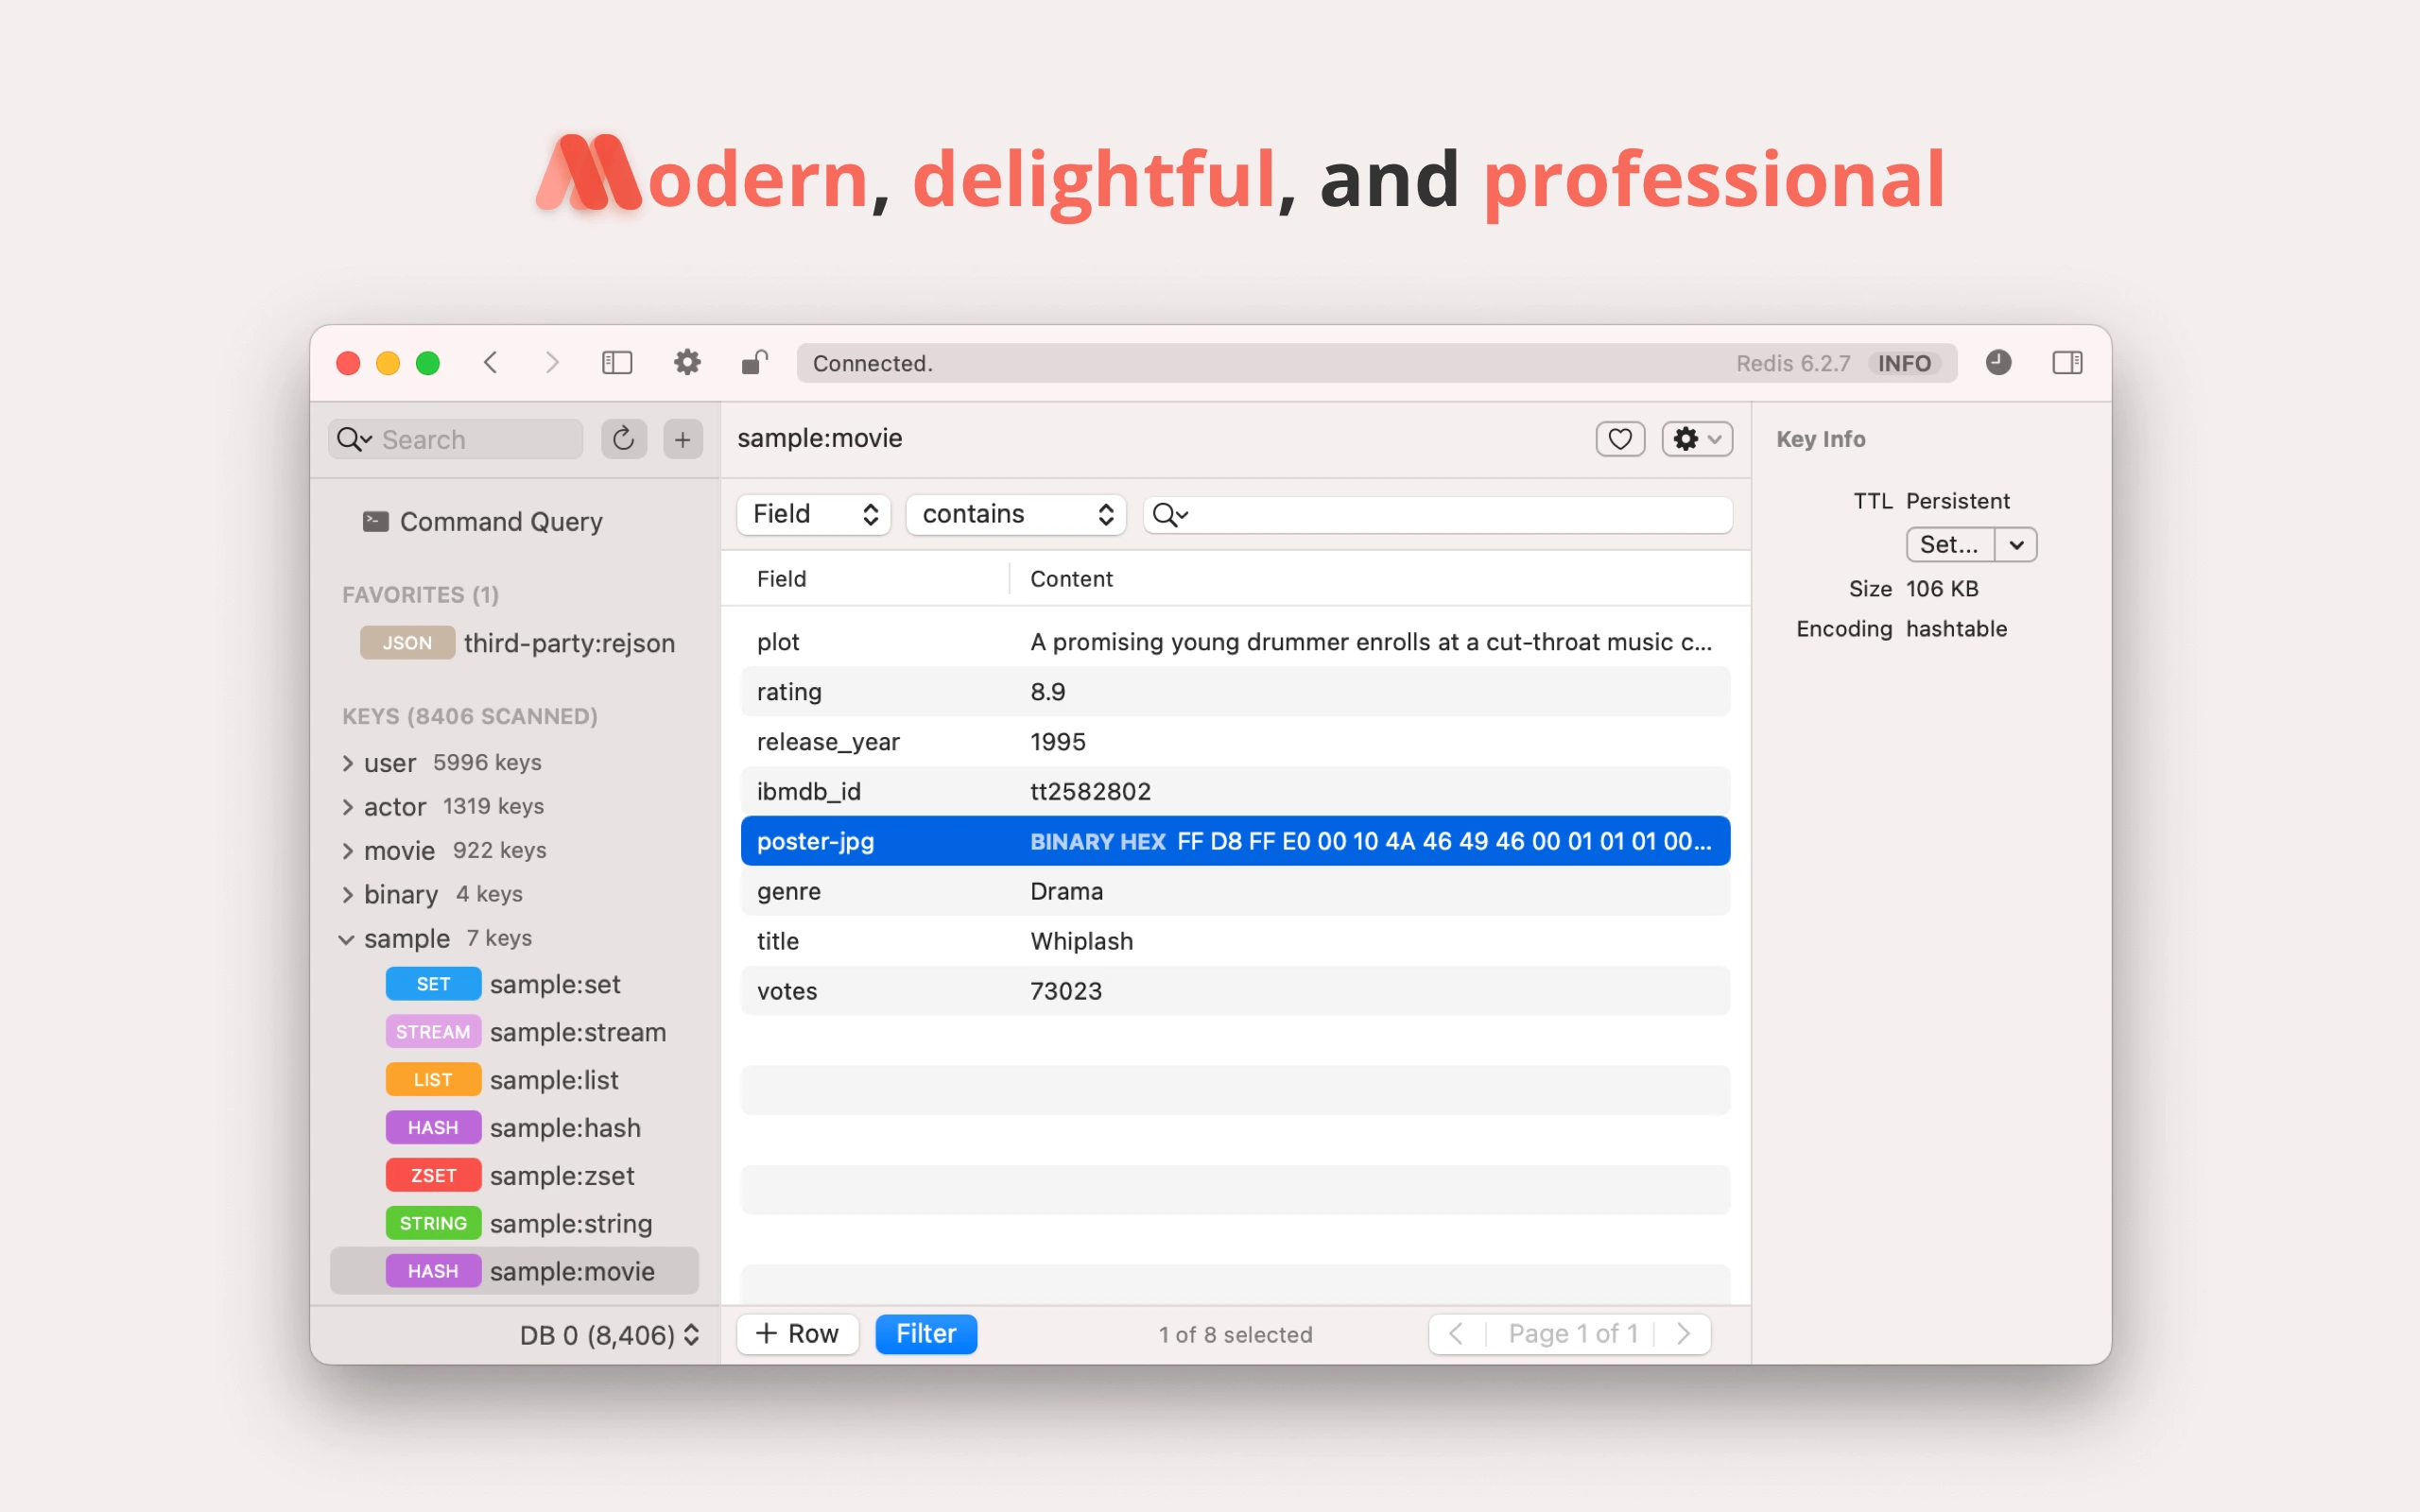This screenshot has width=2420, height=1512.
Task: Navigate back with left chevron
Action: click(491, 363)
